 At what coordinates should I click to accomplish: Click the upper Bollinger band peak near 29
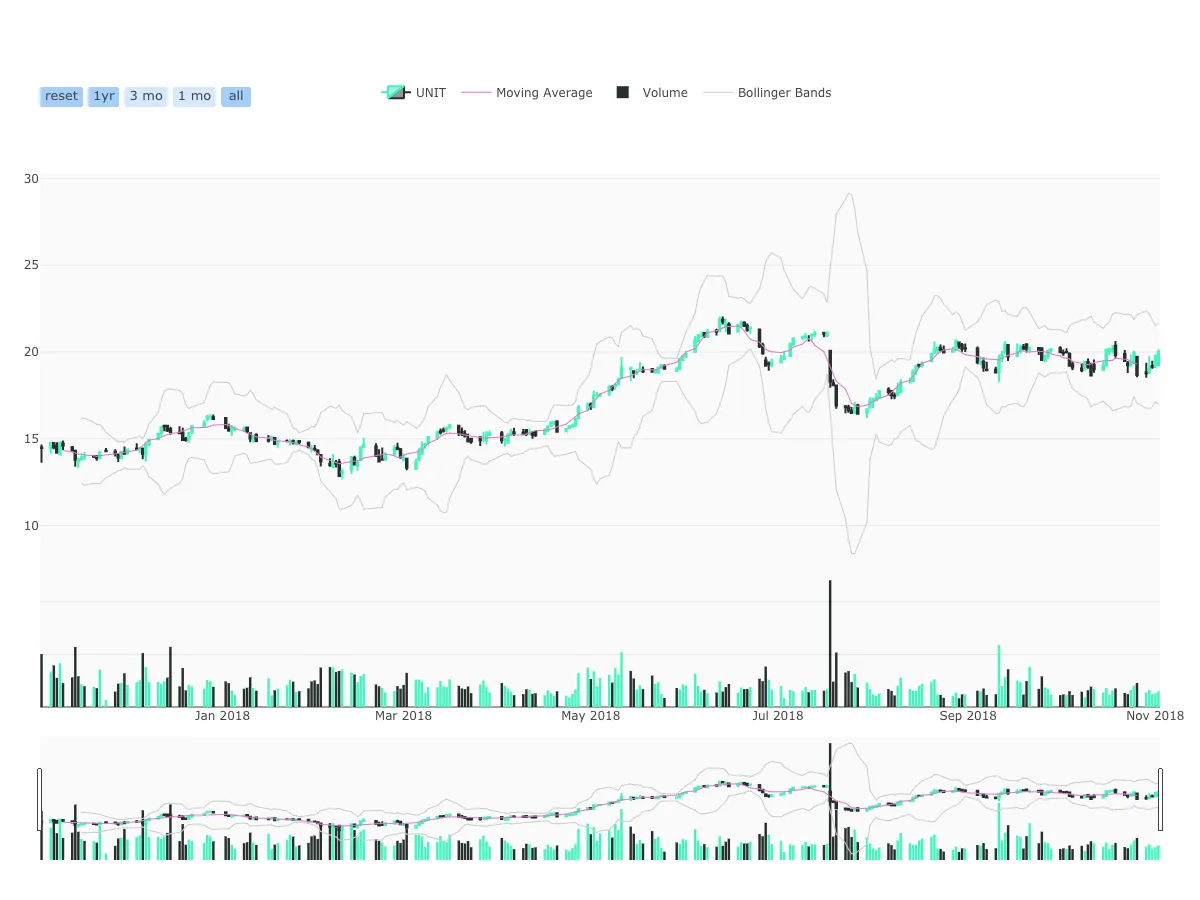coord(849,195)
